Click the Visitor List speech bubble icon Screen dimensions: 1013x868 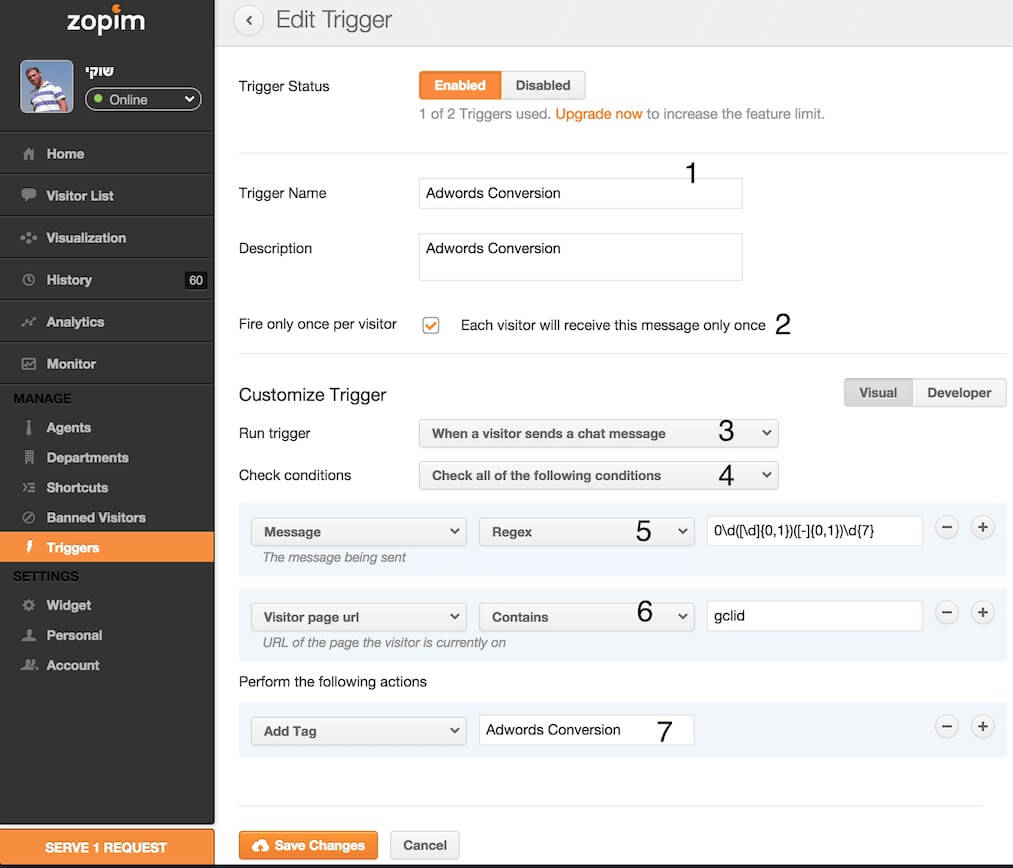28,195
